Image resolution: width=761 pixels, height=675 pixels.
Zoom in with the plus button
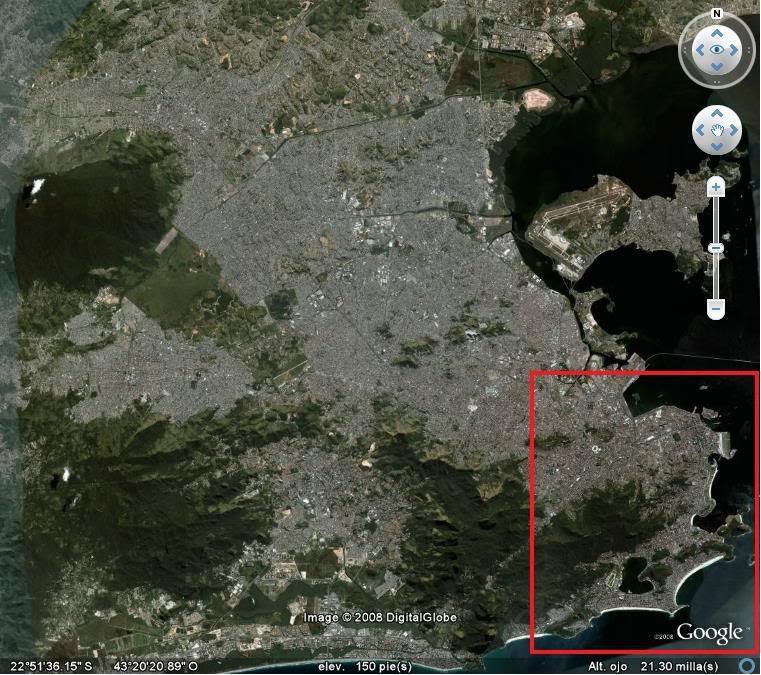pos(716,187)
